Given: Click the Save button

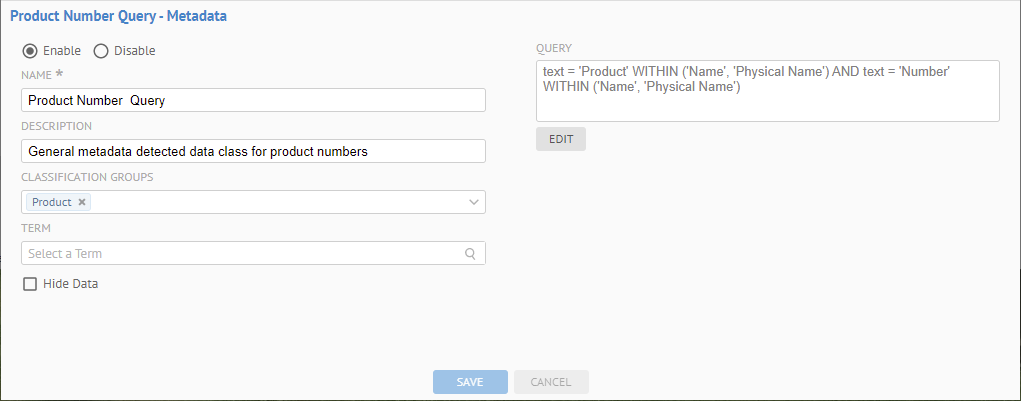Looking at the screenshot, I should [470, 382].
